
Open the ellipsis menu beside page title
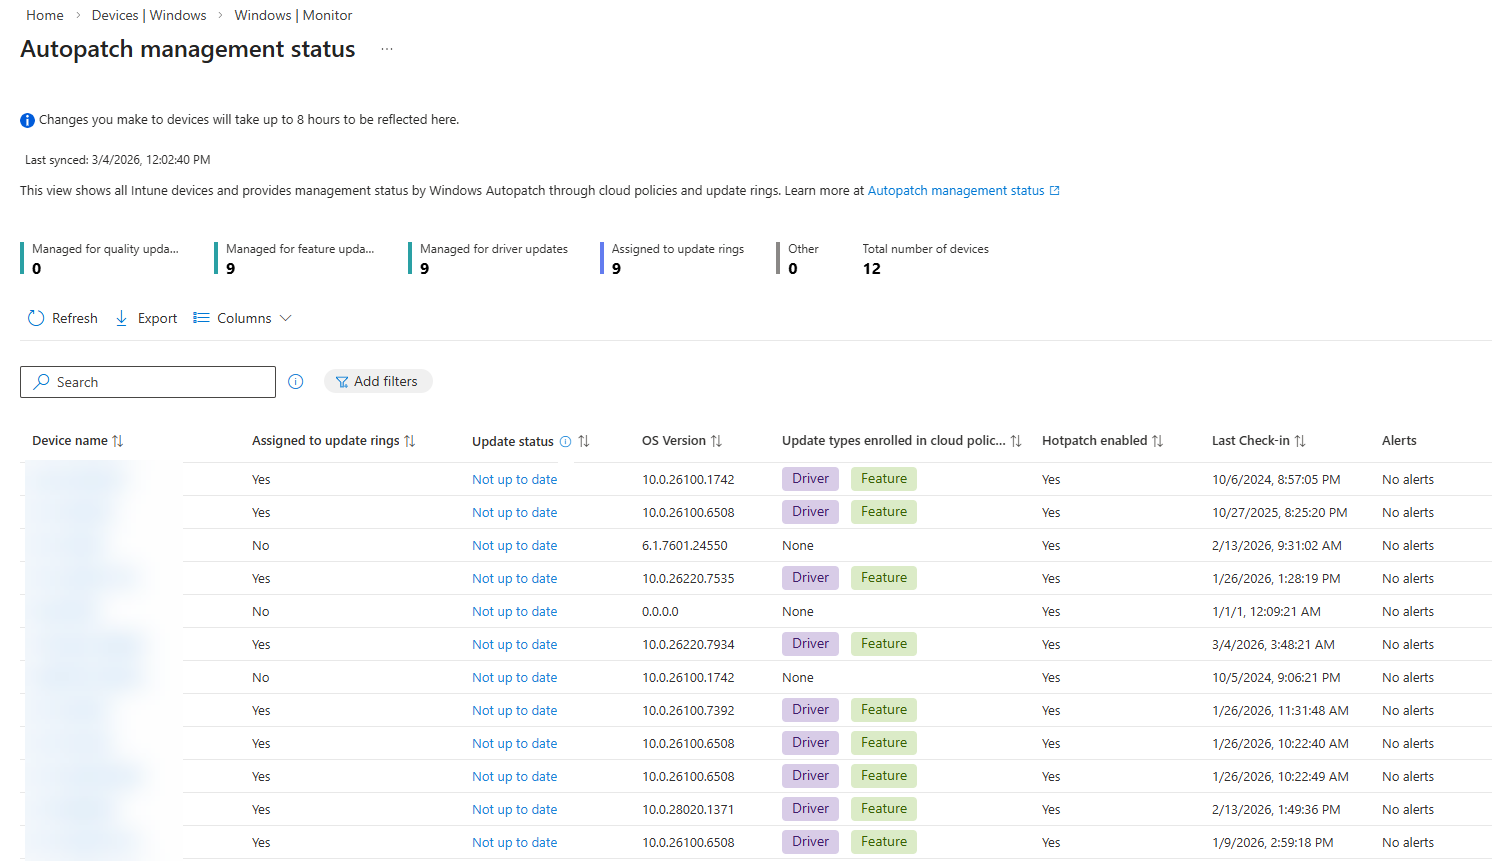tap(387, 49)
